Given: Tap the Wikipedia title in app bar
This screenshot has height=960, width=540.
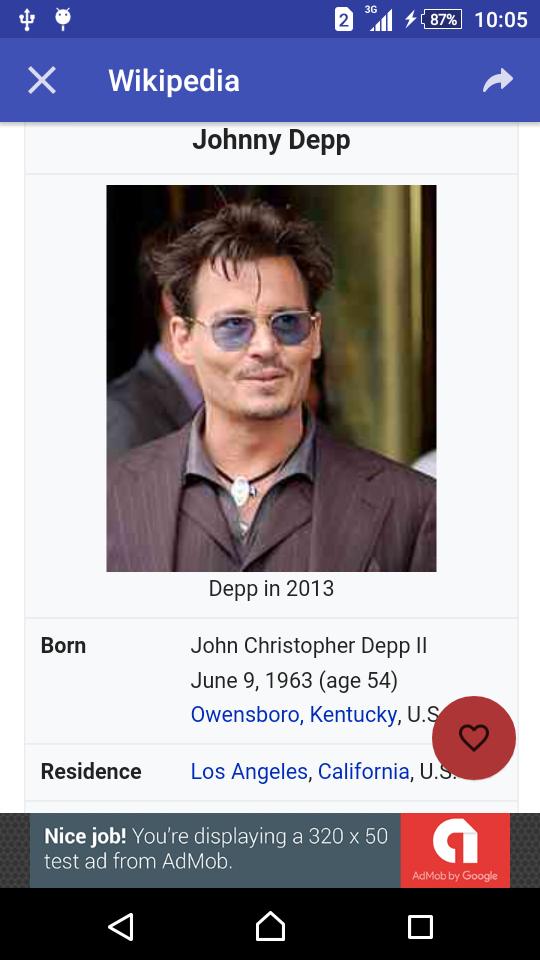Looking at the screenshot, I should coord(174,80).
